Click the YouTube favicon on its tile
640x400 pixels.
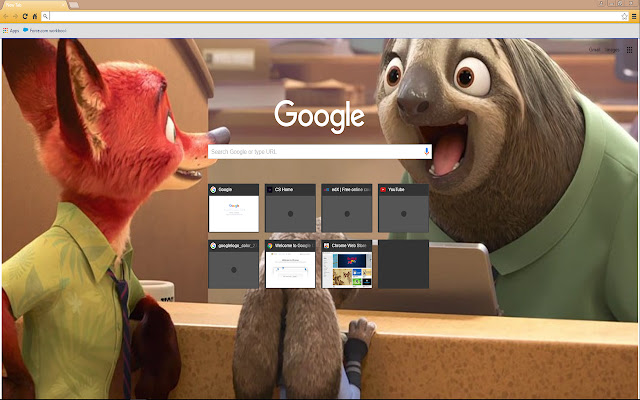tap(383, 189)
